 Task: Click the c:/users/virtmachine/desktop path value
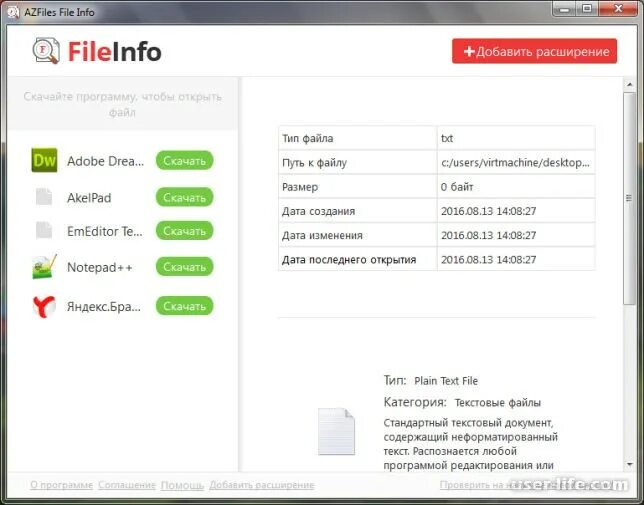(x=515, y=163)
